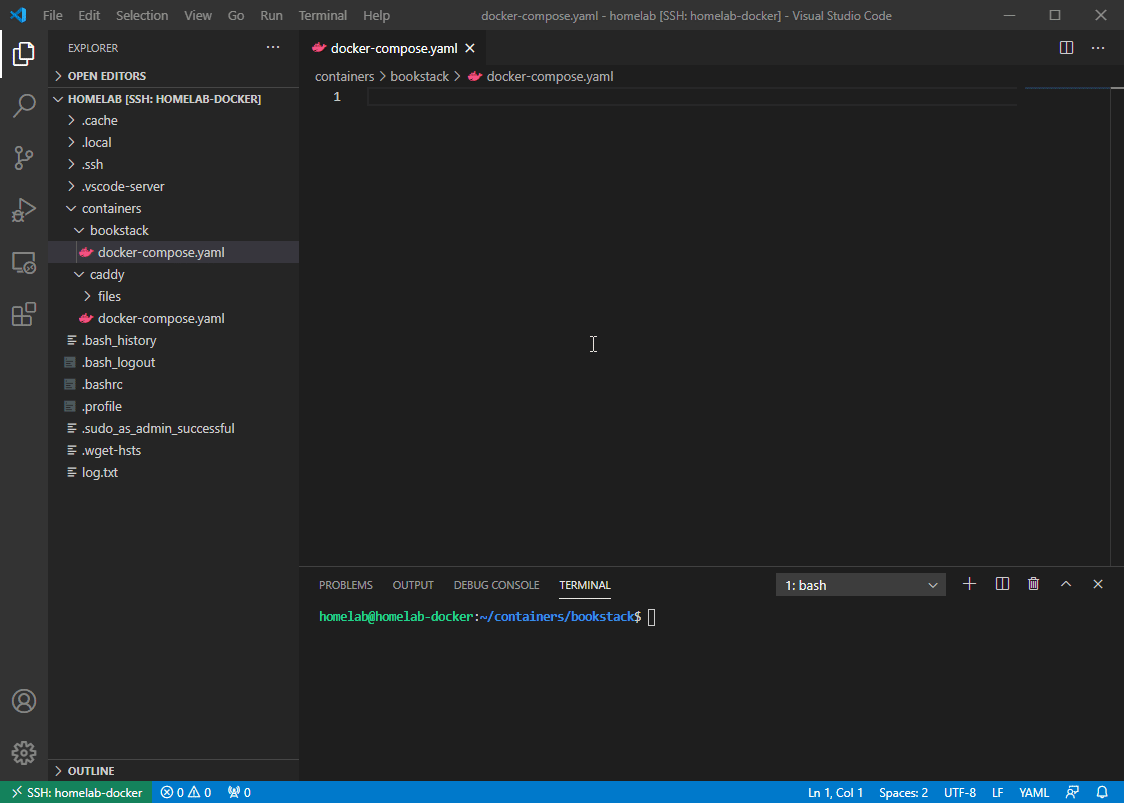Collapse the caddy folder
1124x803 pixels.
[x=173, y=275]
